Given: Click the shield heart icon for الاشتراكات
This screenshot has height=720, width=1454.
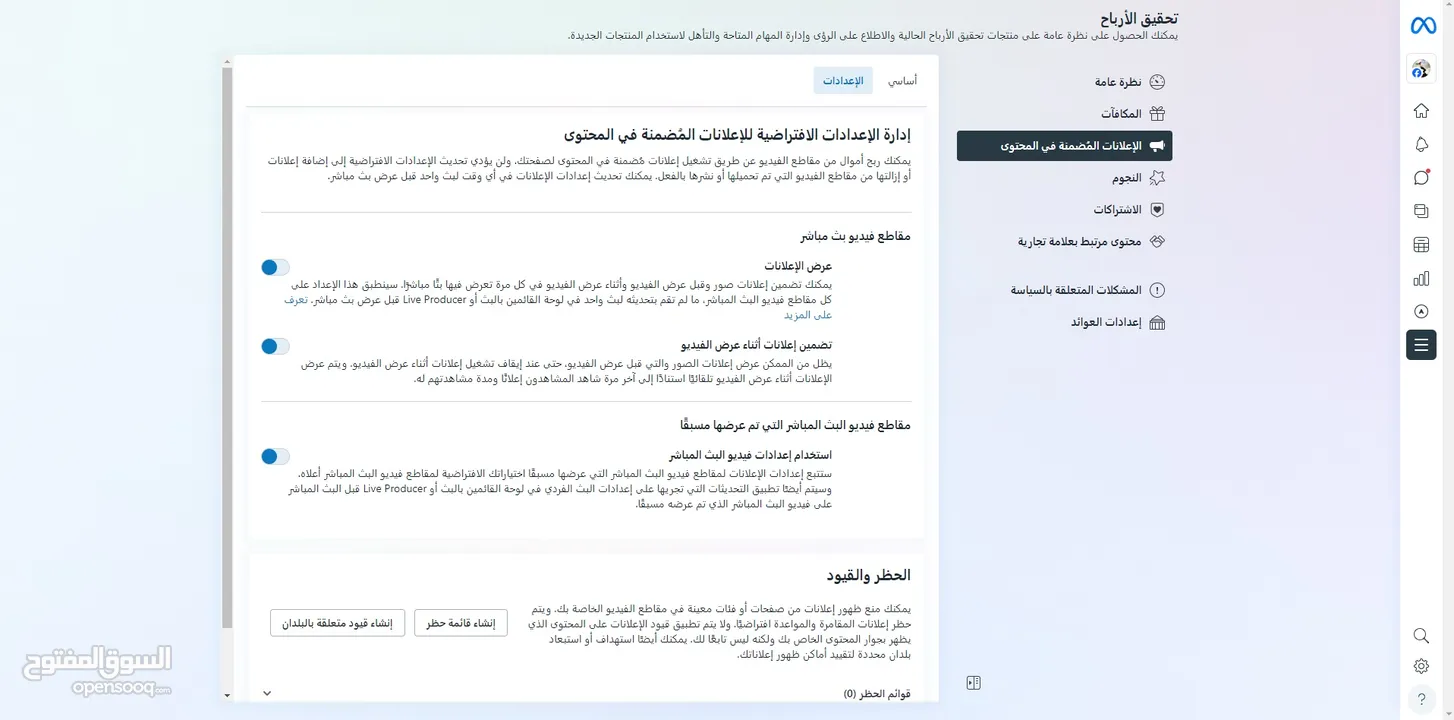Looking at the screenshot, I should [1157, 210].
